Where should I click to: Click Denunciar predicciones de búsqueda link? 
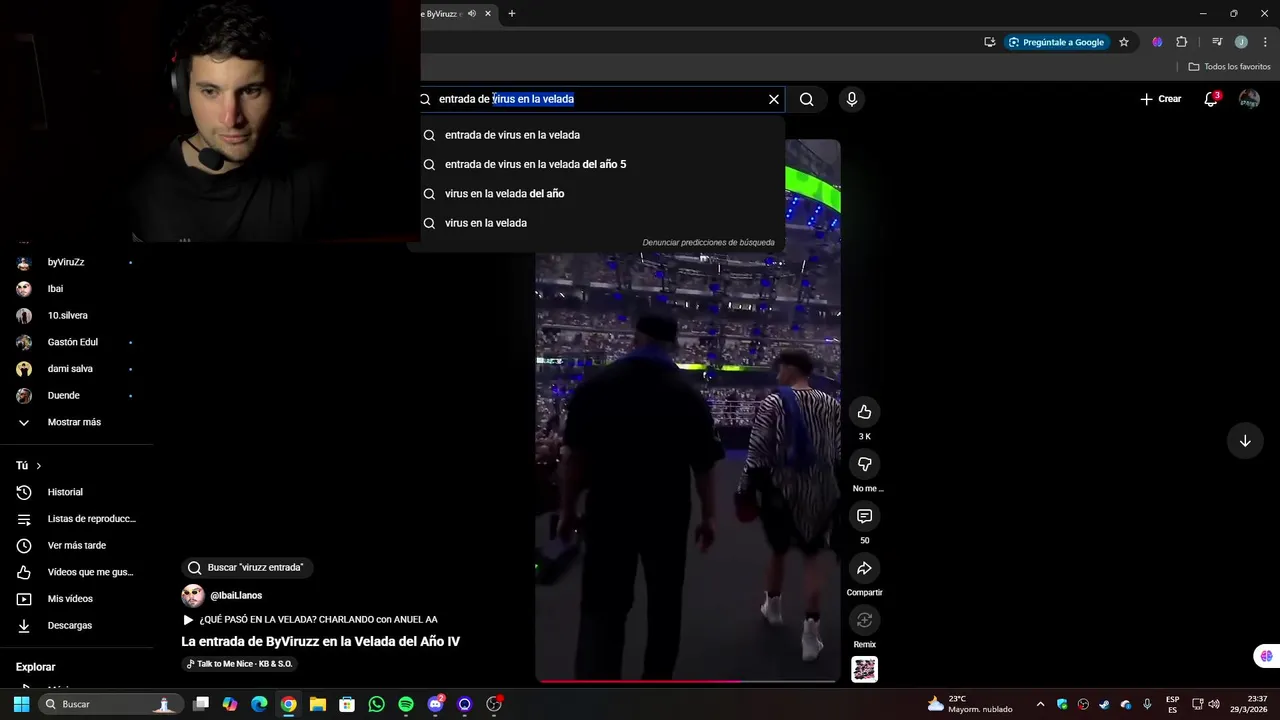708,242
